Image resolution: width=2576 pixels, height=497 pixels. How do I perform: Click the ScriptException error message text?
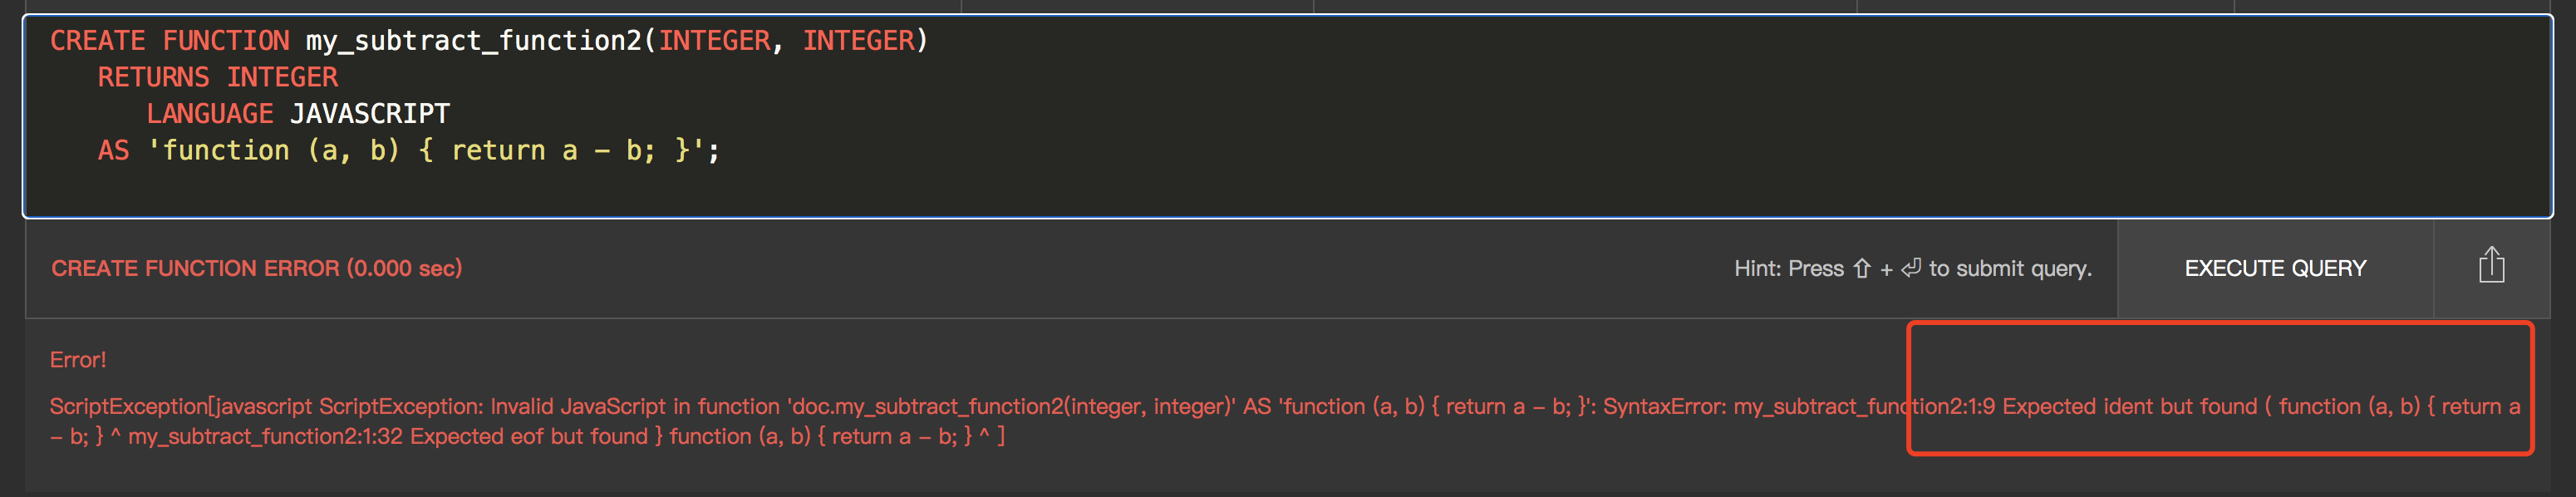pos(1285,421)
